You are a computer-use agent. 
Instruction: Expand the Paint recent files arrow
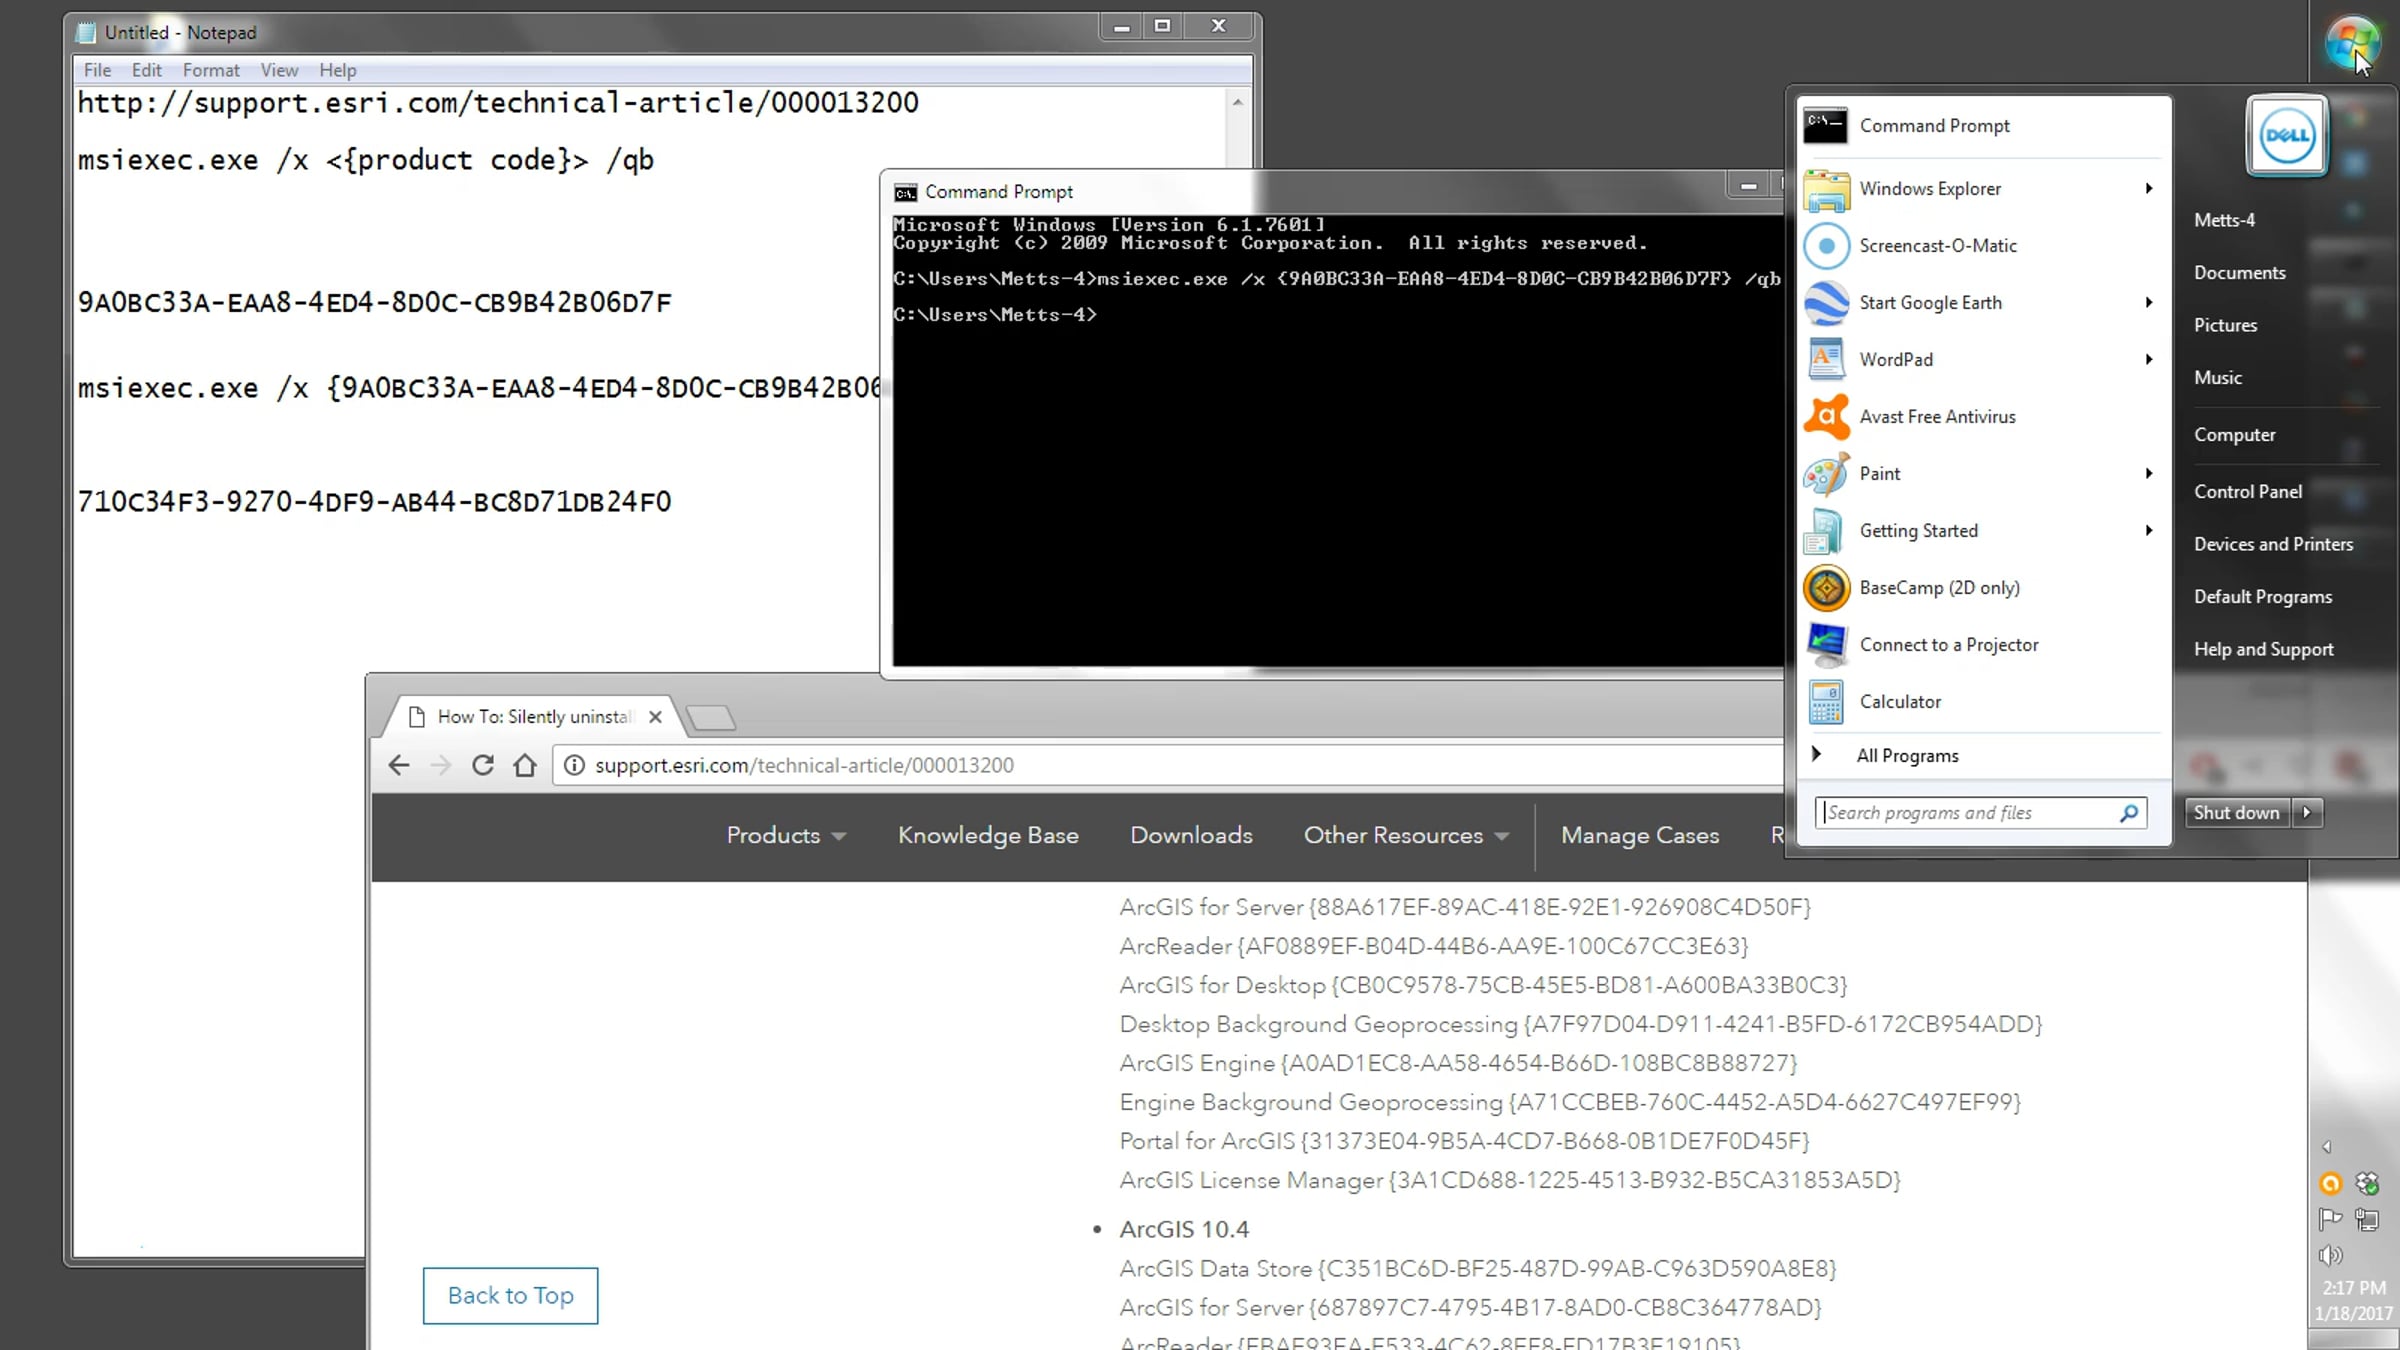(2148, 474)
